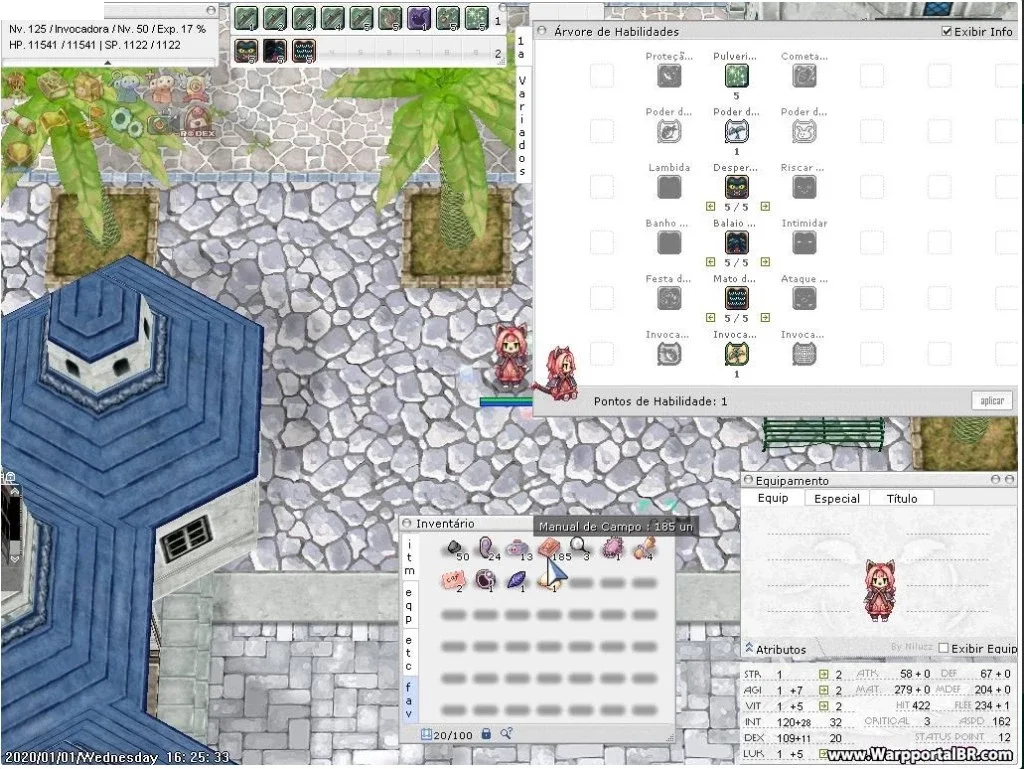Increase Mato d... skill level with right arrow

coord(765,317)
